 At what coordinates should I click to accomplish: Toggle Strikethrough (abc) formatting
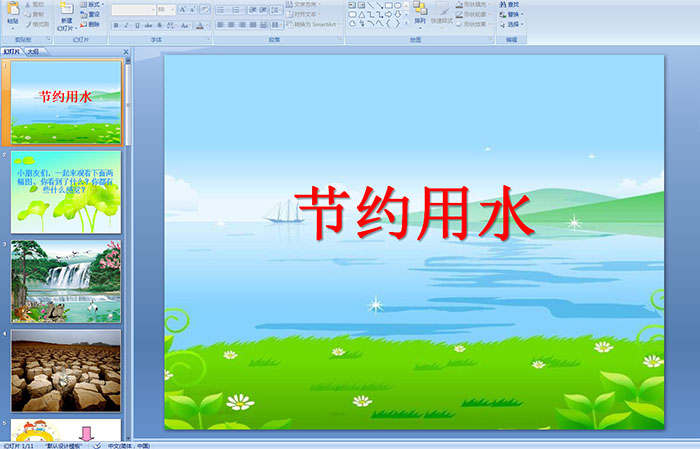click(x=148, y=25)
